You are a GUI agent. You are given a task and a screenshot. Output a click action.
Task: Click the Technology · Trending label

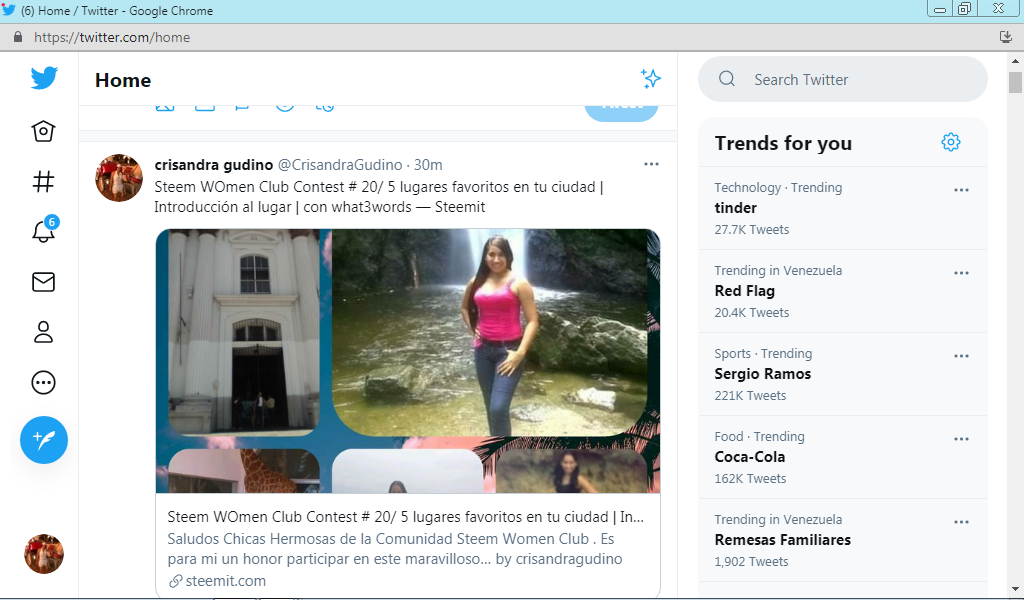pyautogui.click(x=778, y=187)
